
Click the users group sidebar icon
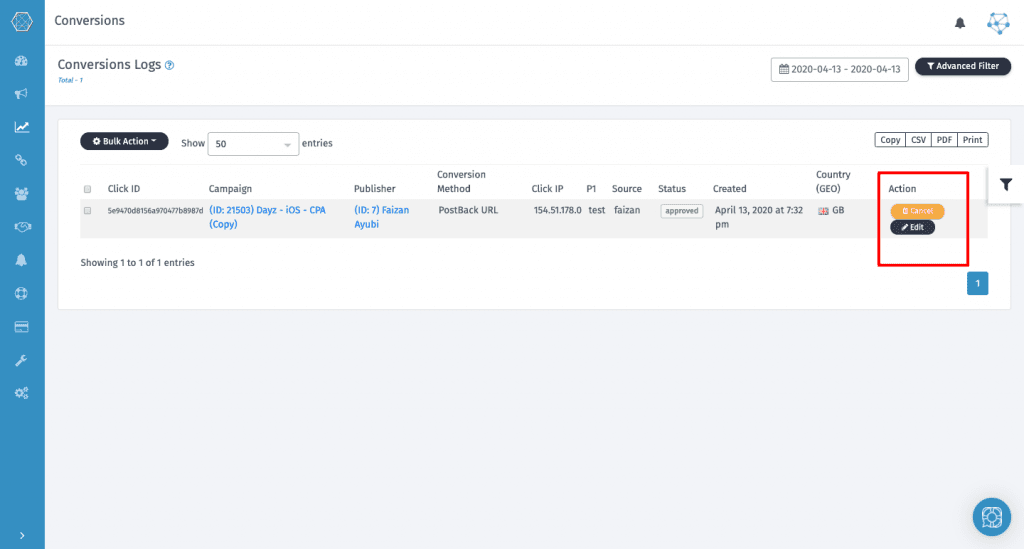21,193
